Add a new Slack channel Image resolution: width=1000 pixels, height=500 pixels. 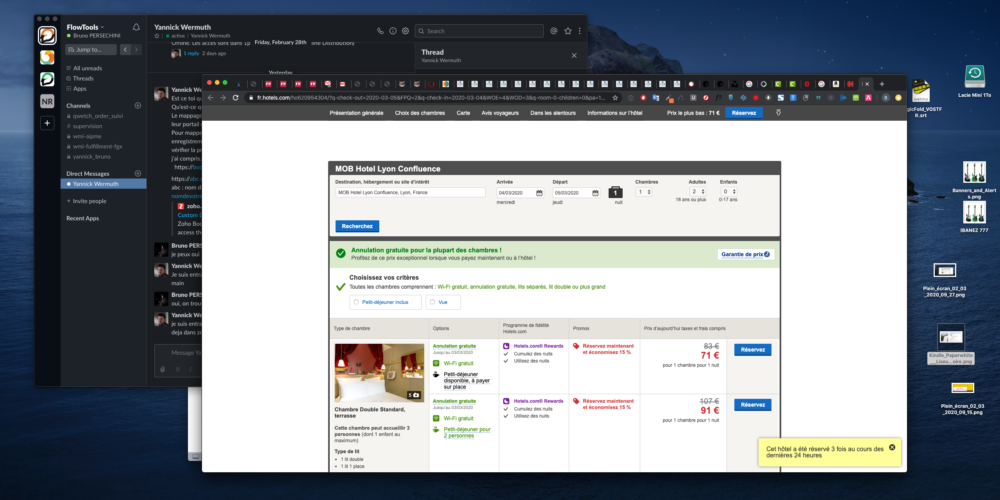tap(137, 105)
